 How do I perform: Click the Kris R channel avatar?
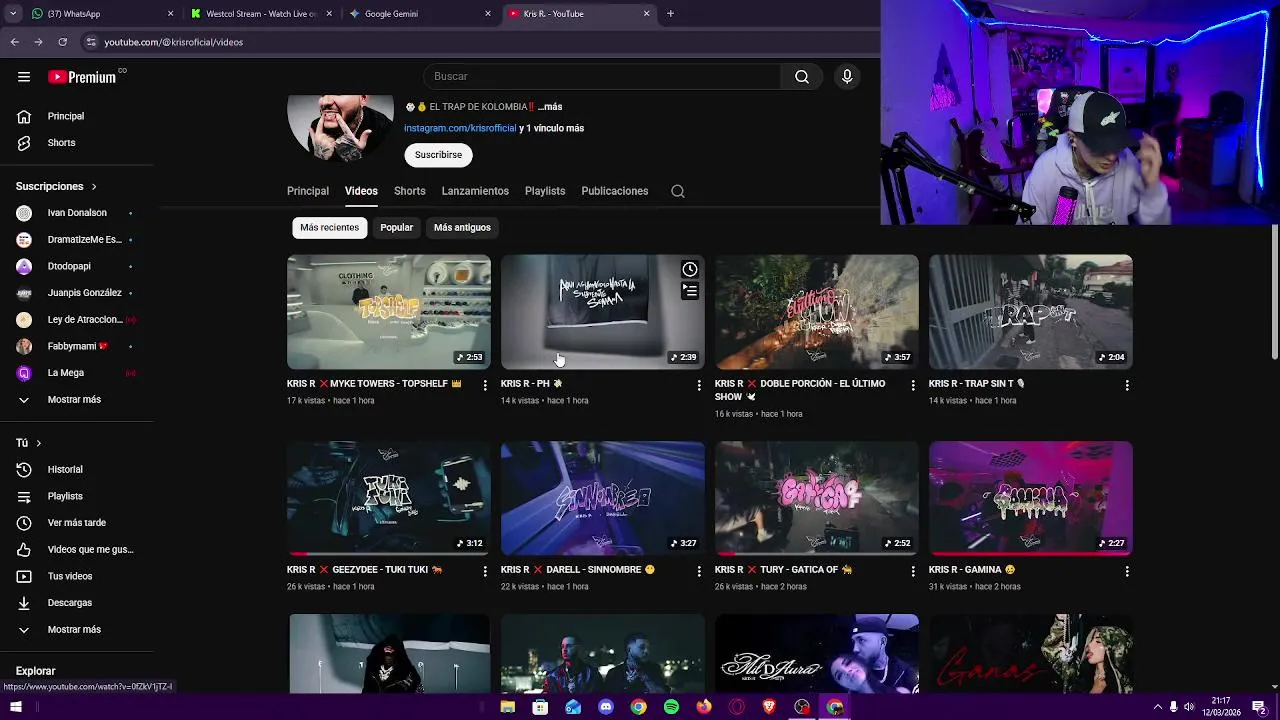coord(340,128)
